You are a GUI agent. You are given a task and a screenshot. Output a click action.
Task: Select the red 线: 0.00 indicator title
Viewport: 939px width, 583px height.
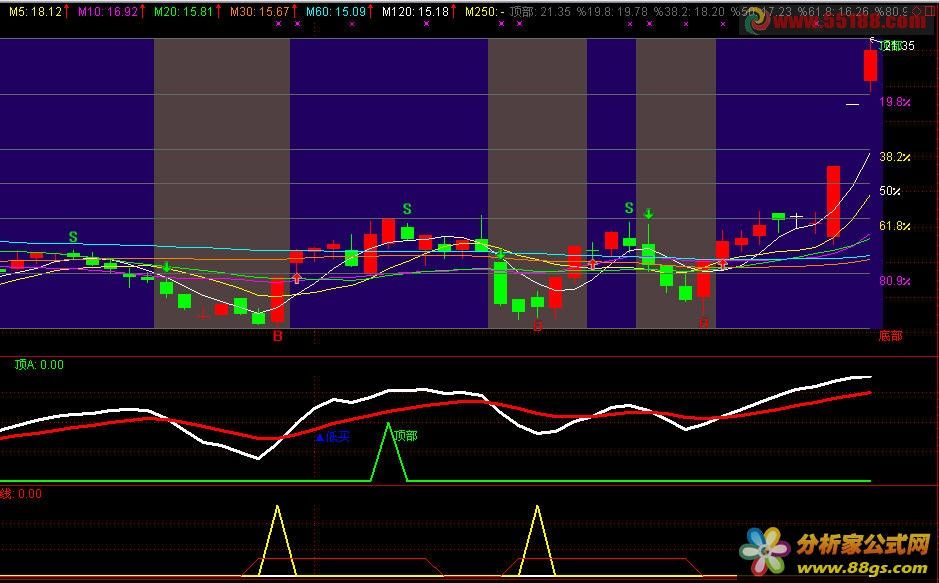pyautogui.click(x=21, y=494)
